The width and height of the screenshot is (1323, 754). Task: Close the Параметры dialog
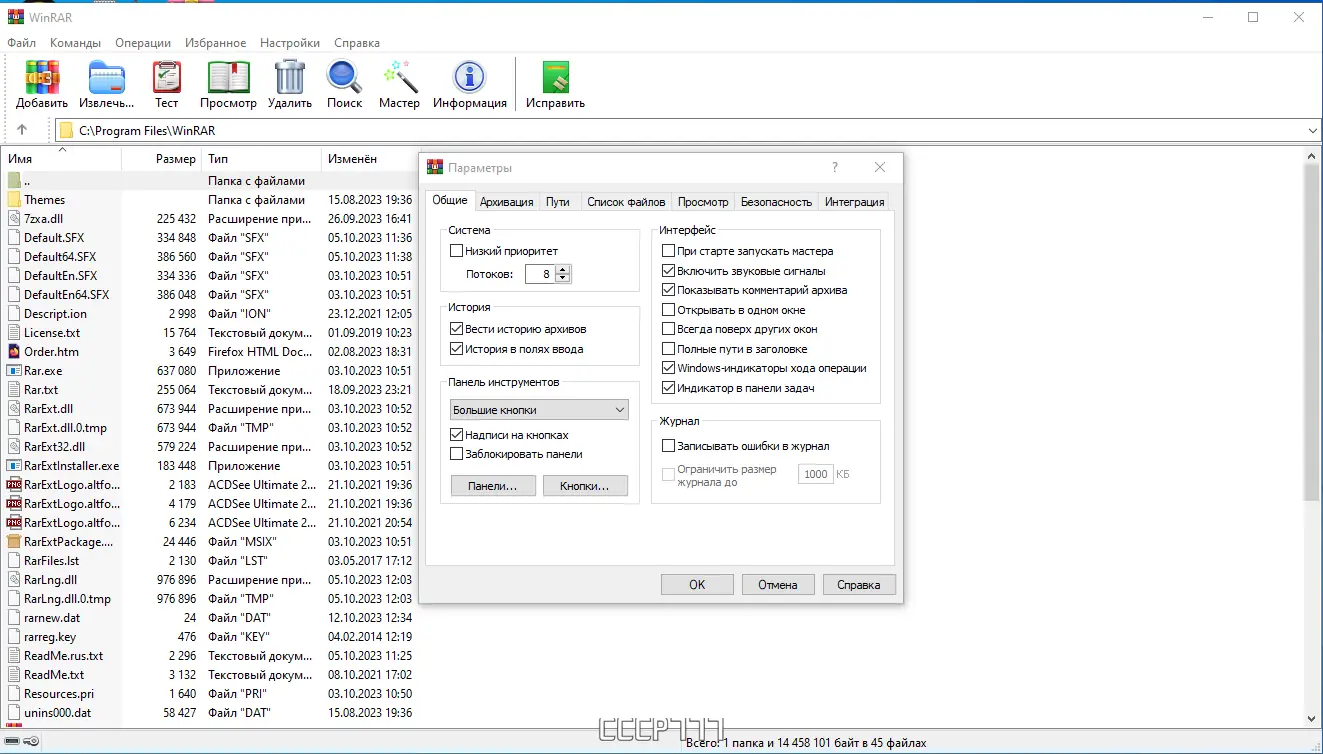click(880, 167)
